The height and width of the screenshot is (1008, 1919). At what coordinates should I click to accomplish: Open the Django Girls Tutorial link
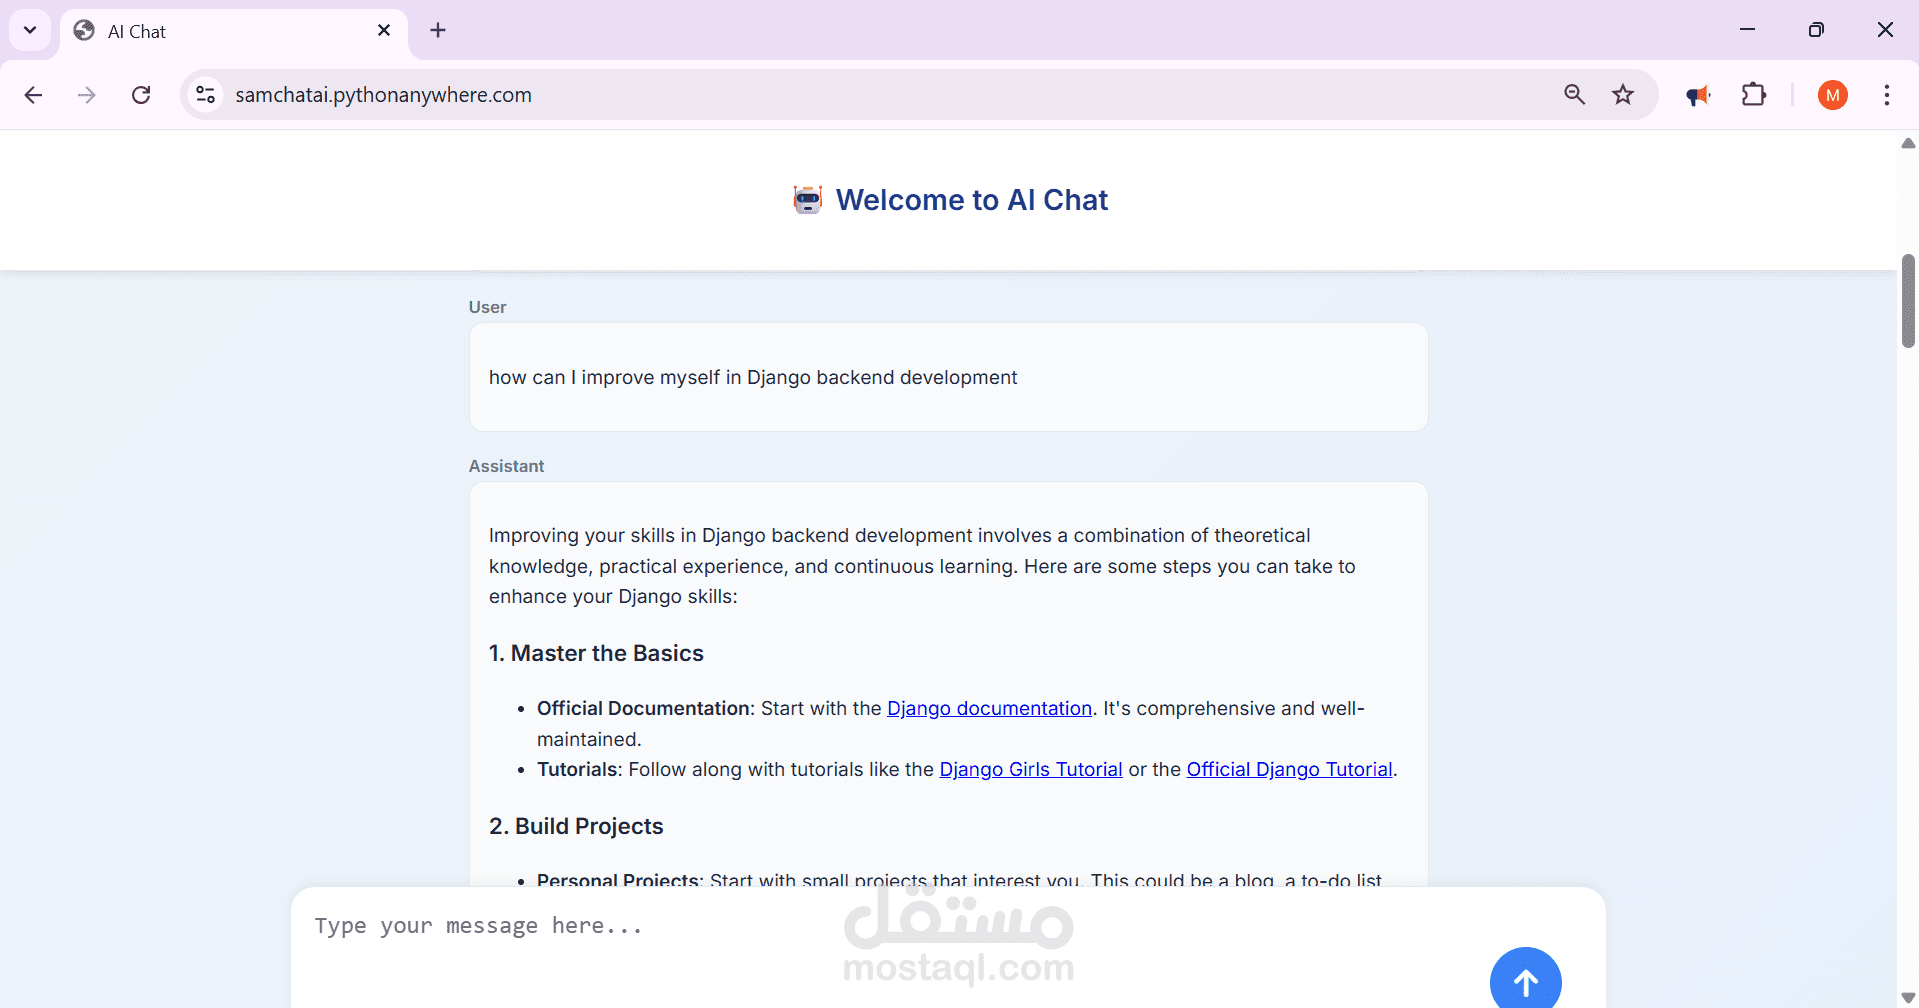(1031, 769)
